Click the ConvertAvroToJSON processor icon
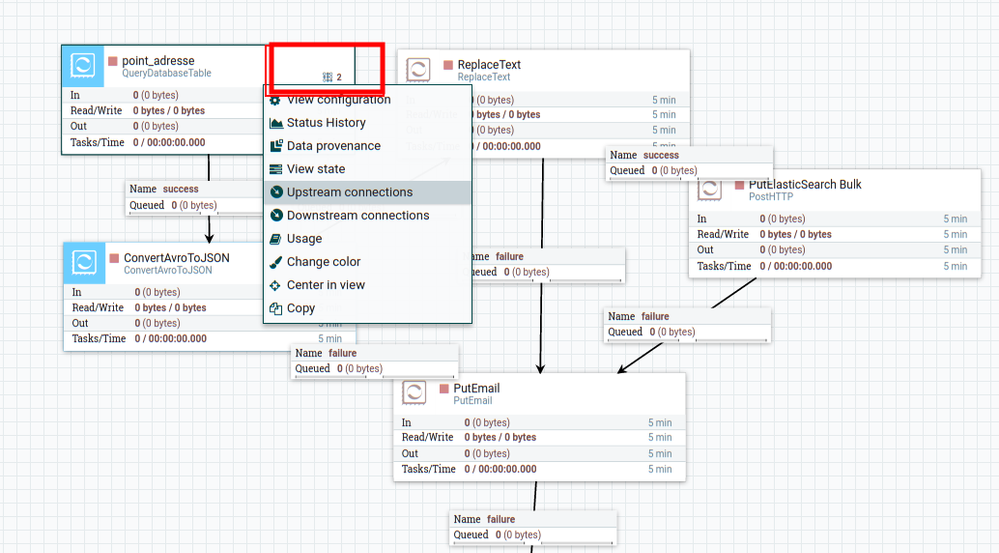The image size is (999, 553). [x=84, y=262]
